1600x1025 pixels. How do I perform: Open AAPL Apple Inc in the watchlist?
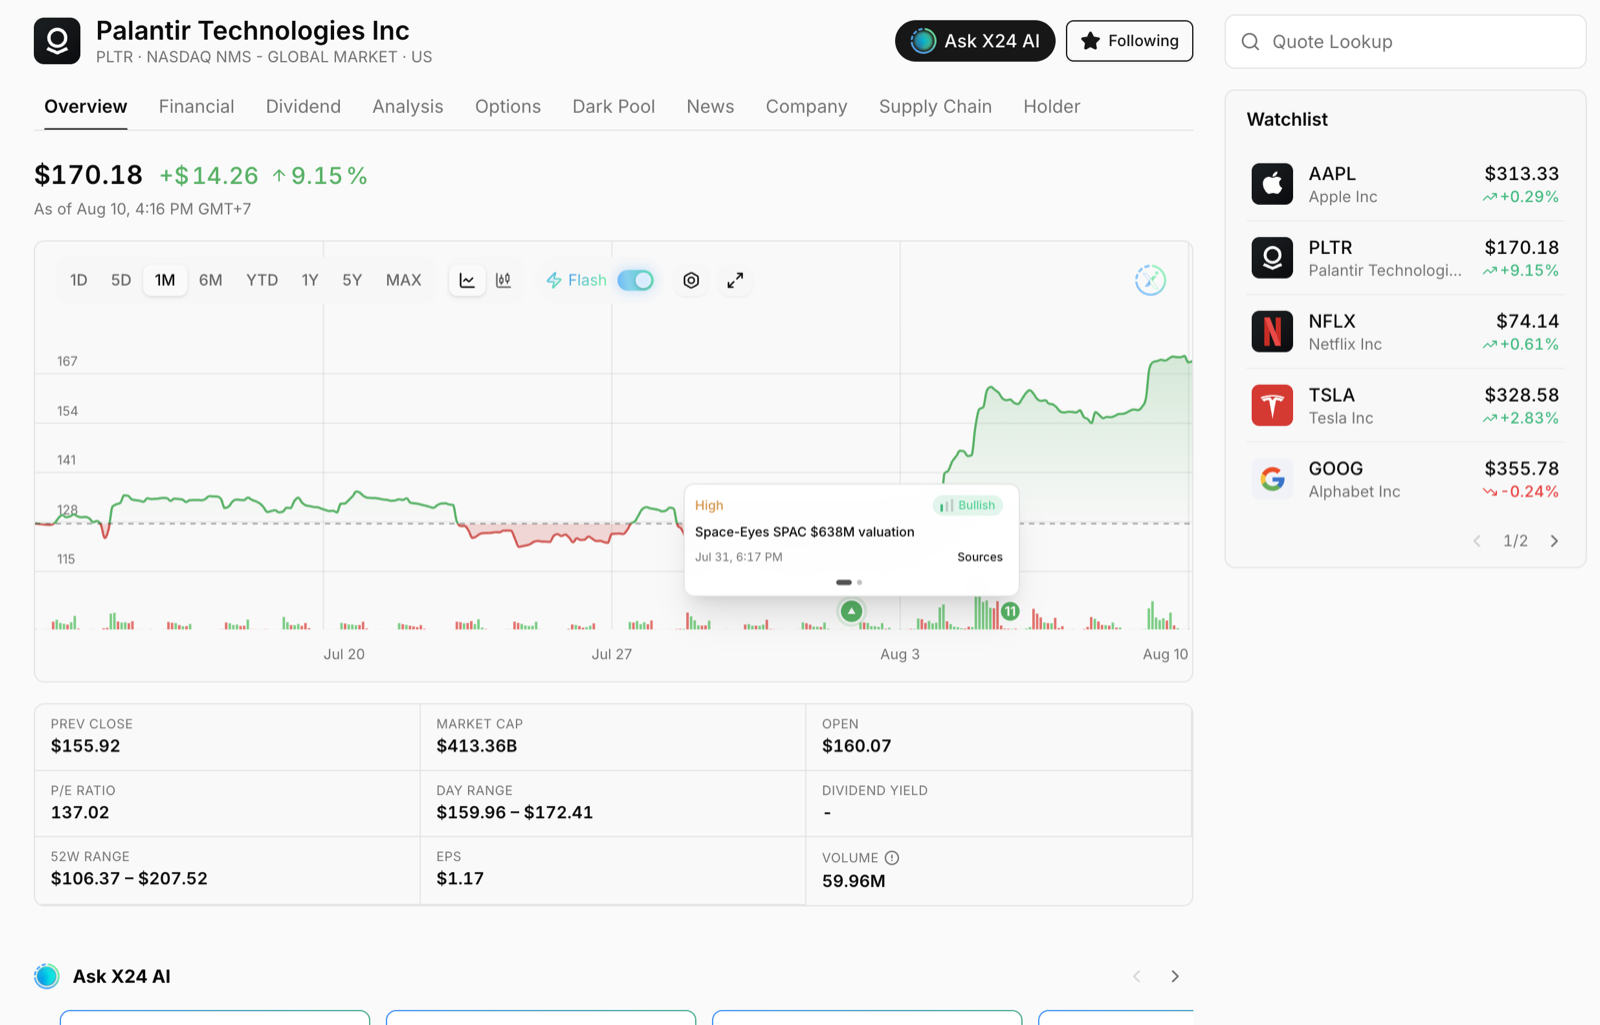tap(1405, 185)
